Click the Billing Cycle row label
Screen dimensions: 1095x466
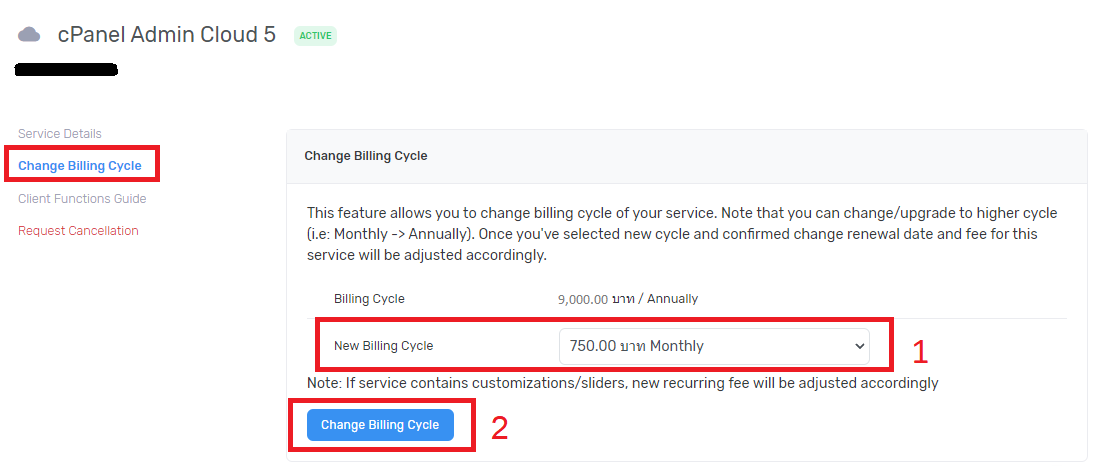tap(369, 299)
